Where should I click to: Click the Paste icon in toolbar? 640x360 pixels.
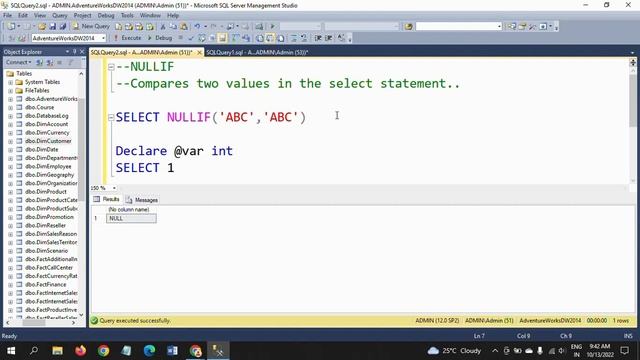[x=184, y=27]
